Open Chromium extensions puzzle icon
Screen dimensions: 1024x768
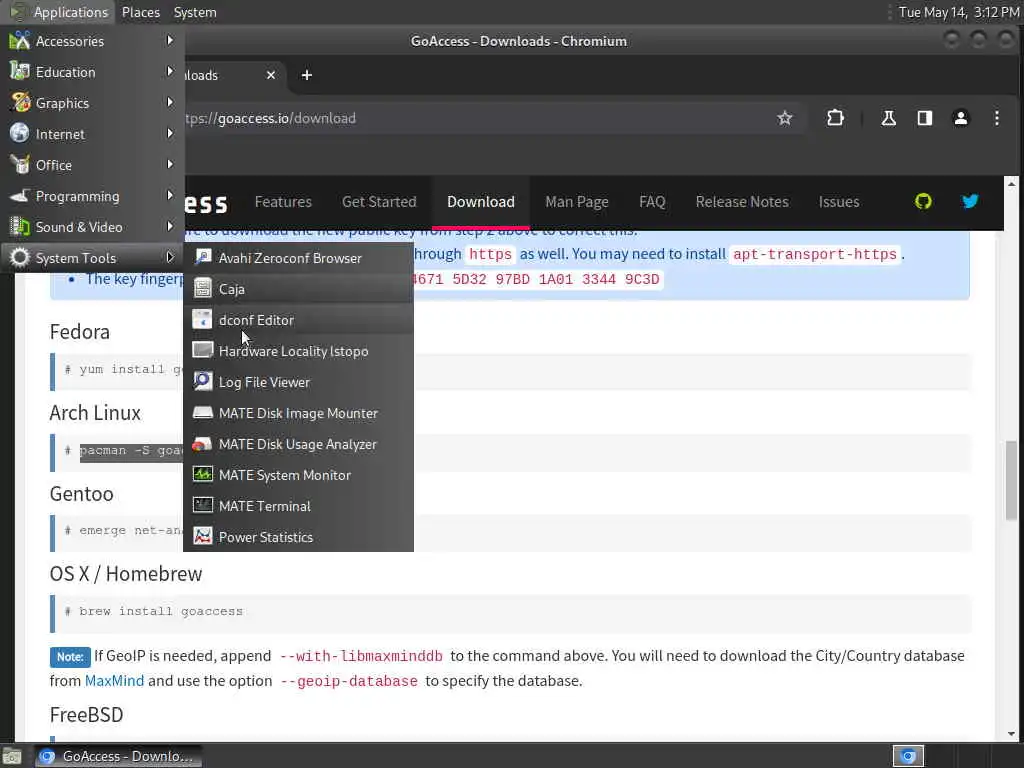pos(835,118)
